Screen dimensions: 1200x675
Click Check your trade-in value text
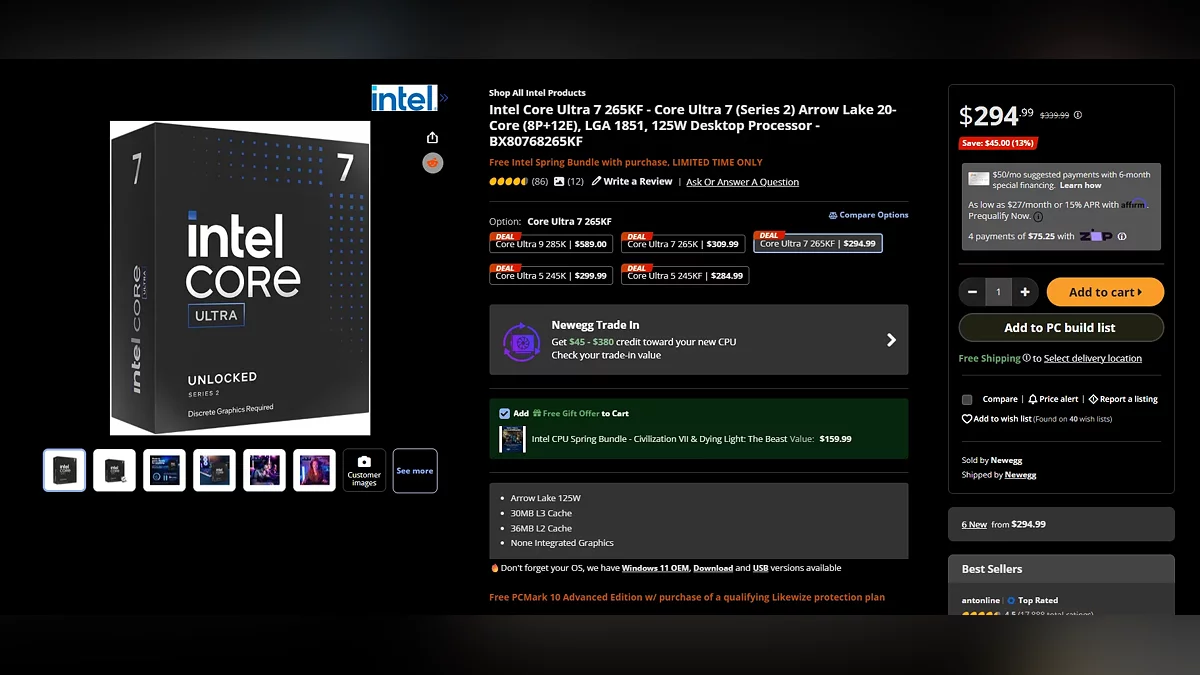point(606,355)
